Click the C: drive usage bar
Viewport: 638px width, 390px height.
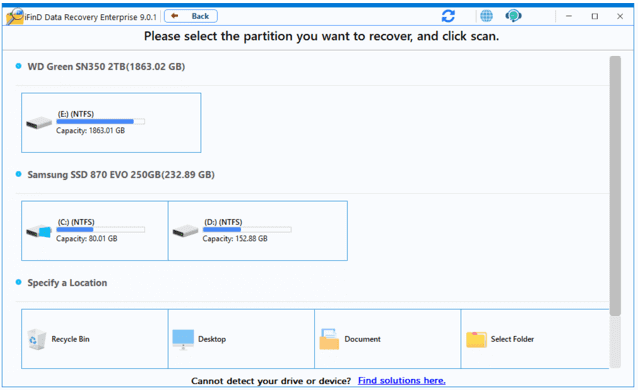point(101,230)
